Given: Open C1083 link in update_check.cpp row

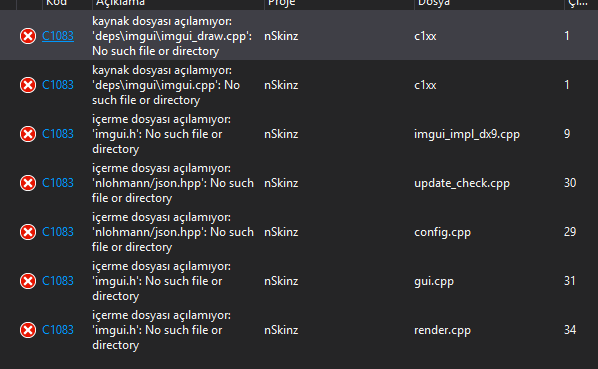Looking at the screenshot, I should tap(58, 183).
